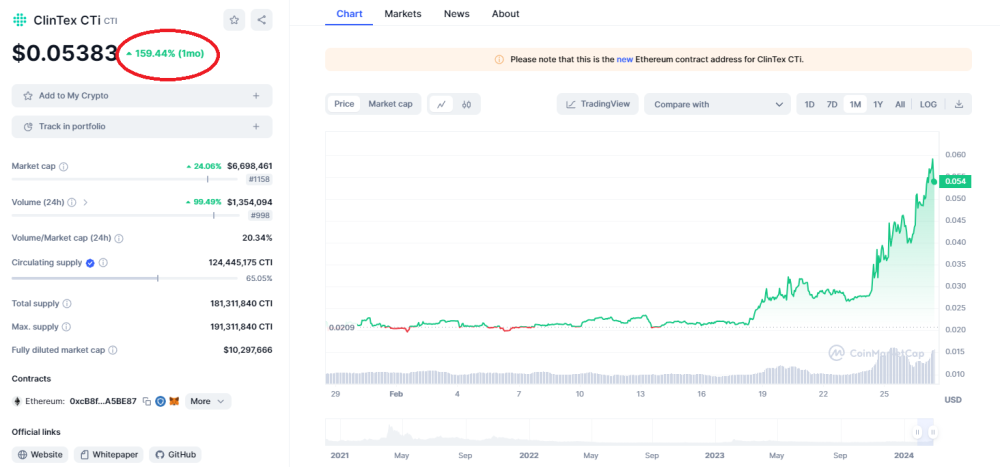1000x467 pixels.
Task: Click the share icon beside the coin name
Action: (260, 19)
